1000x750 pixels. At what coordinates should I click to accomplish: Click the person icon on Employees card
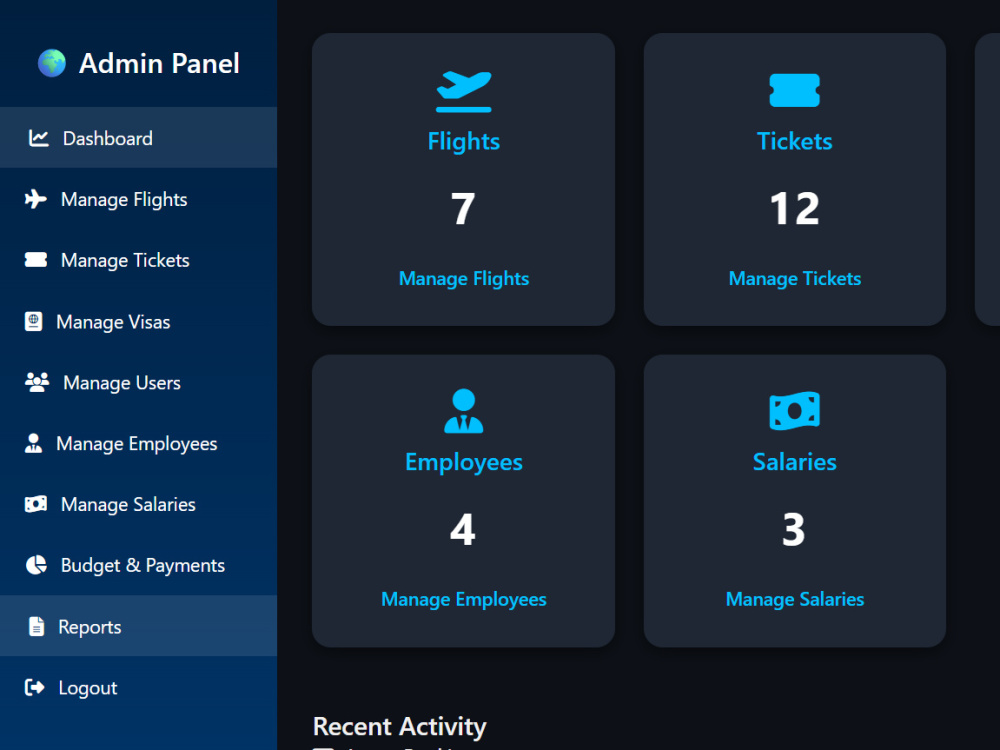pos(464,411)
